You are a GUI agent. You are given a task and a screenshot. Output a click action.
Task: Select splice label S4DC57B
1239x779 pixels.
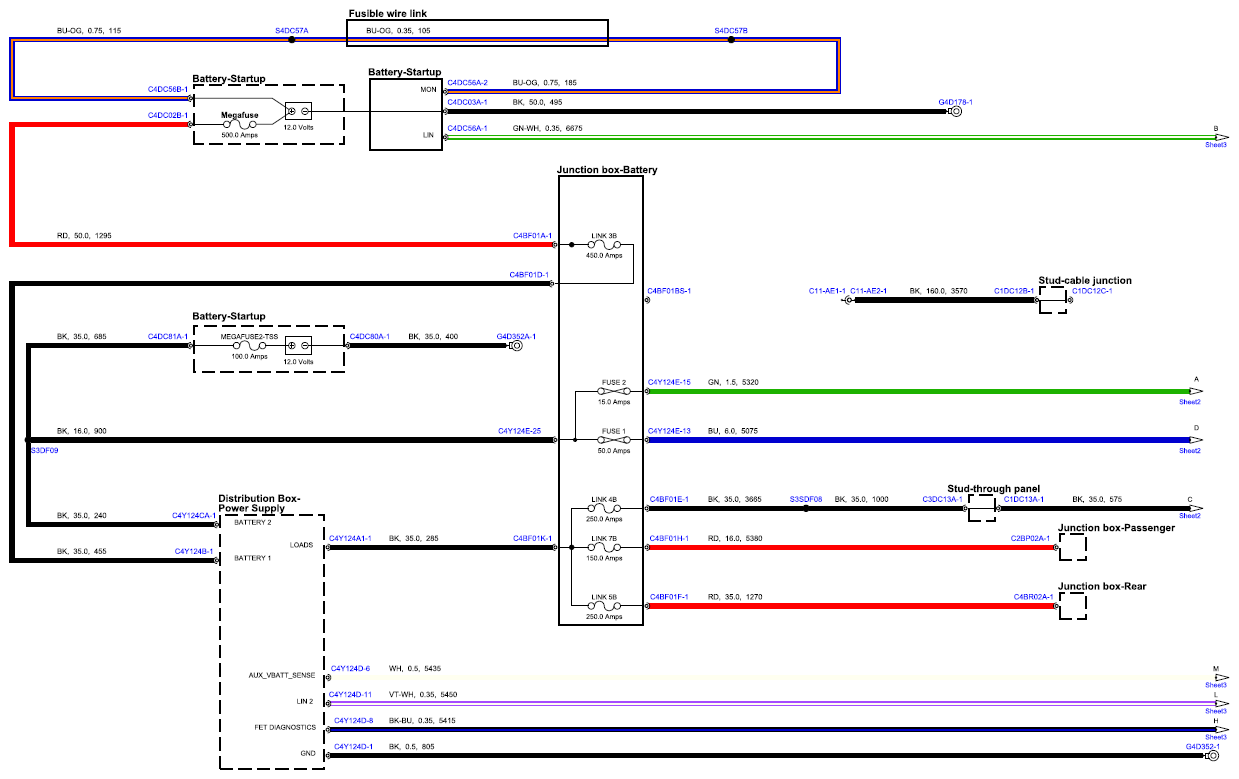tap(731, 31)
